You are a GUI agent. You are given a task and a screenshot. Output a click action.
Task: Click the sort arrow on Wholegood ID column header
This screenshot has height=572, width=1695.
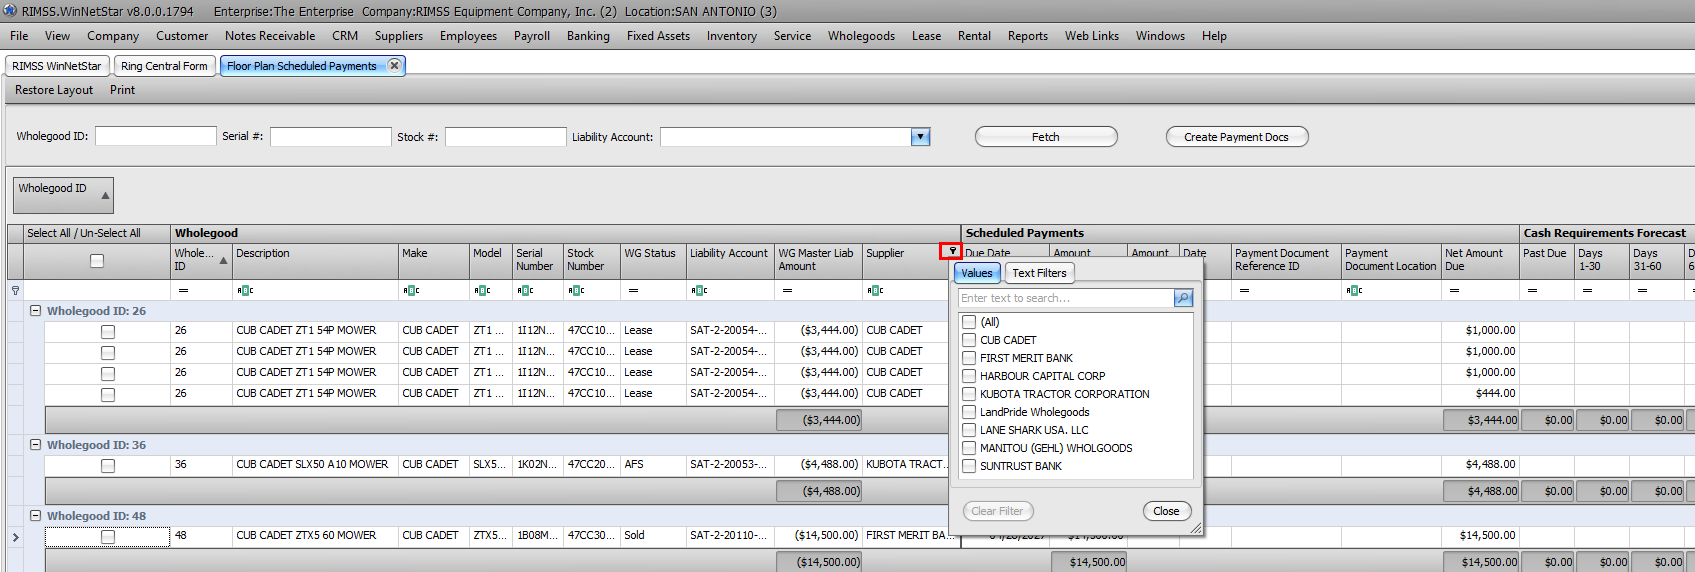tap(223, 260)
